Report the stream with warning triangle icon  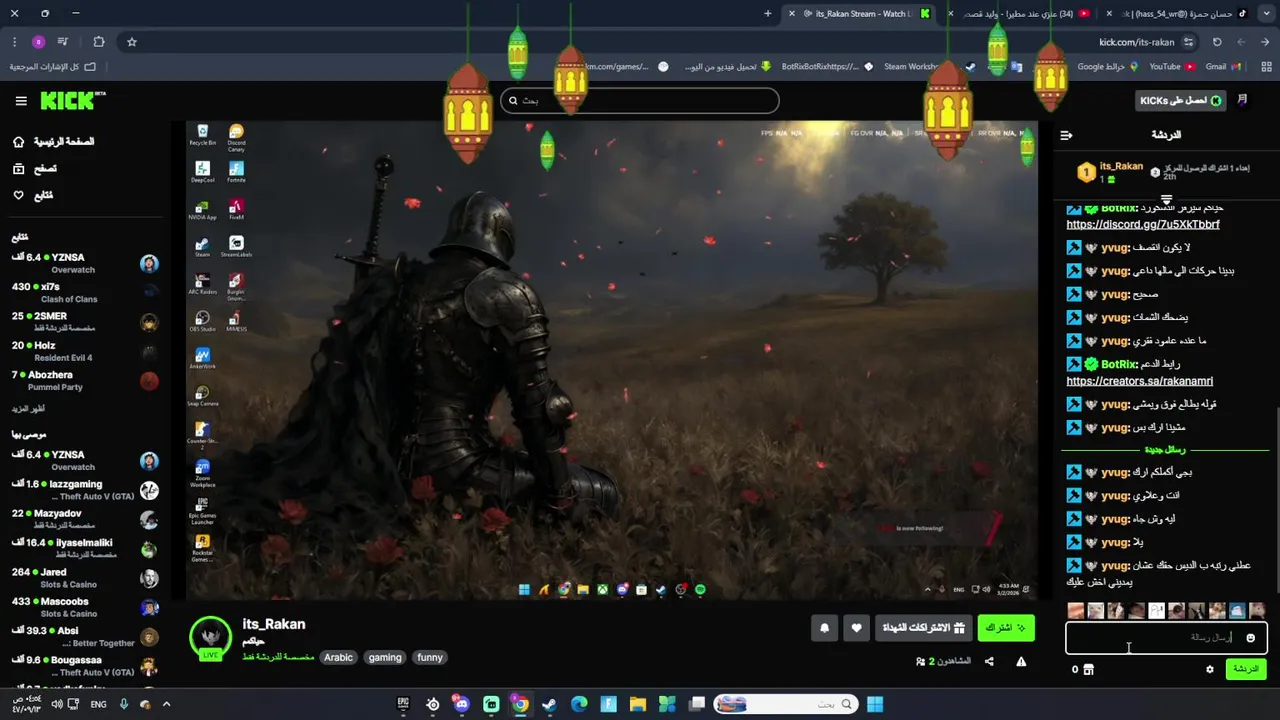[1021, 661]
